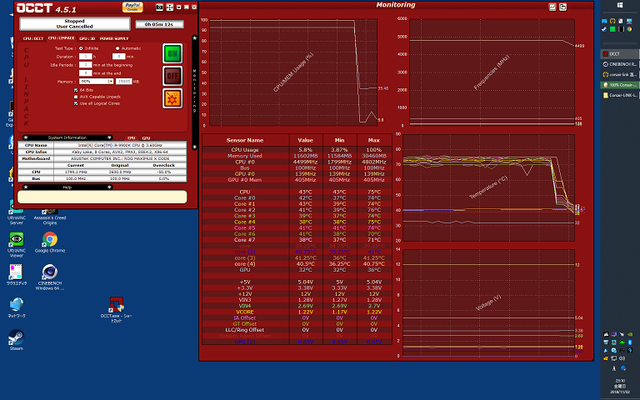
Task: Switch to OCCT taskbar window
Action: [619, 54]
